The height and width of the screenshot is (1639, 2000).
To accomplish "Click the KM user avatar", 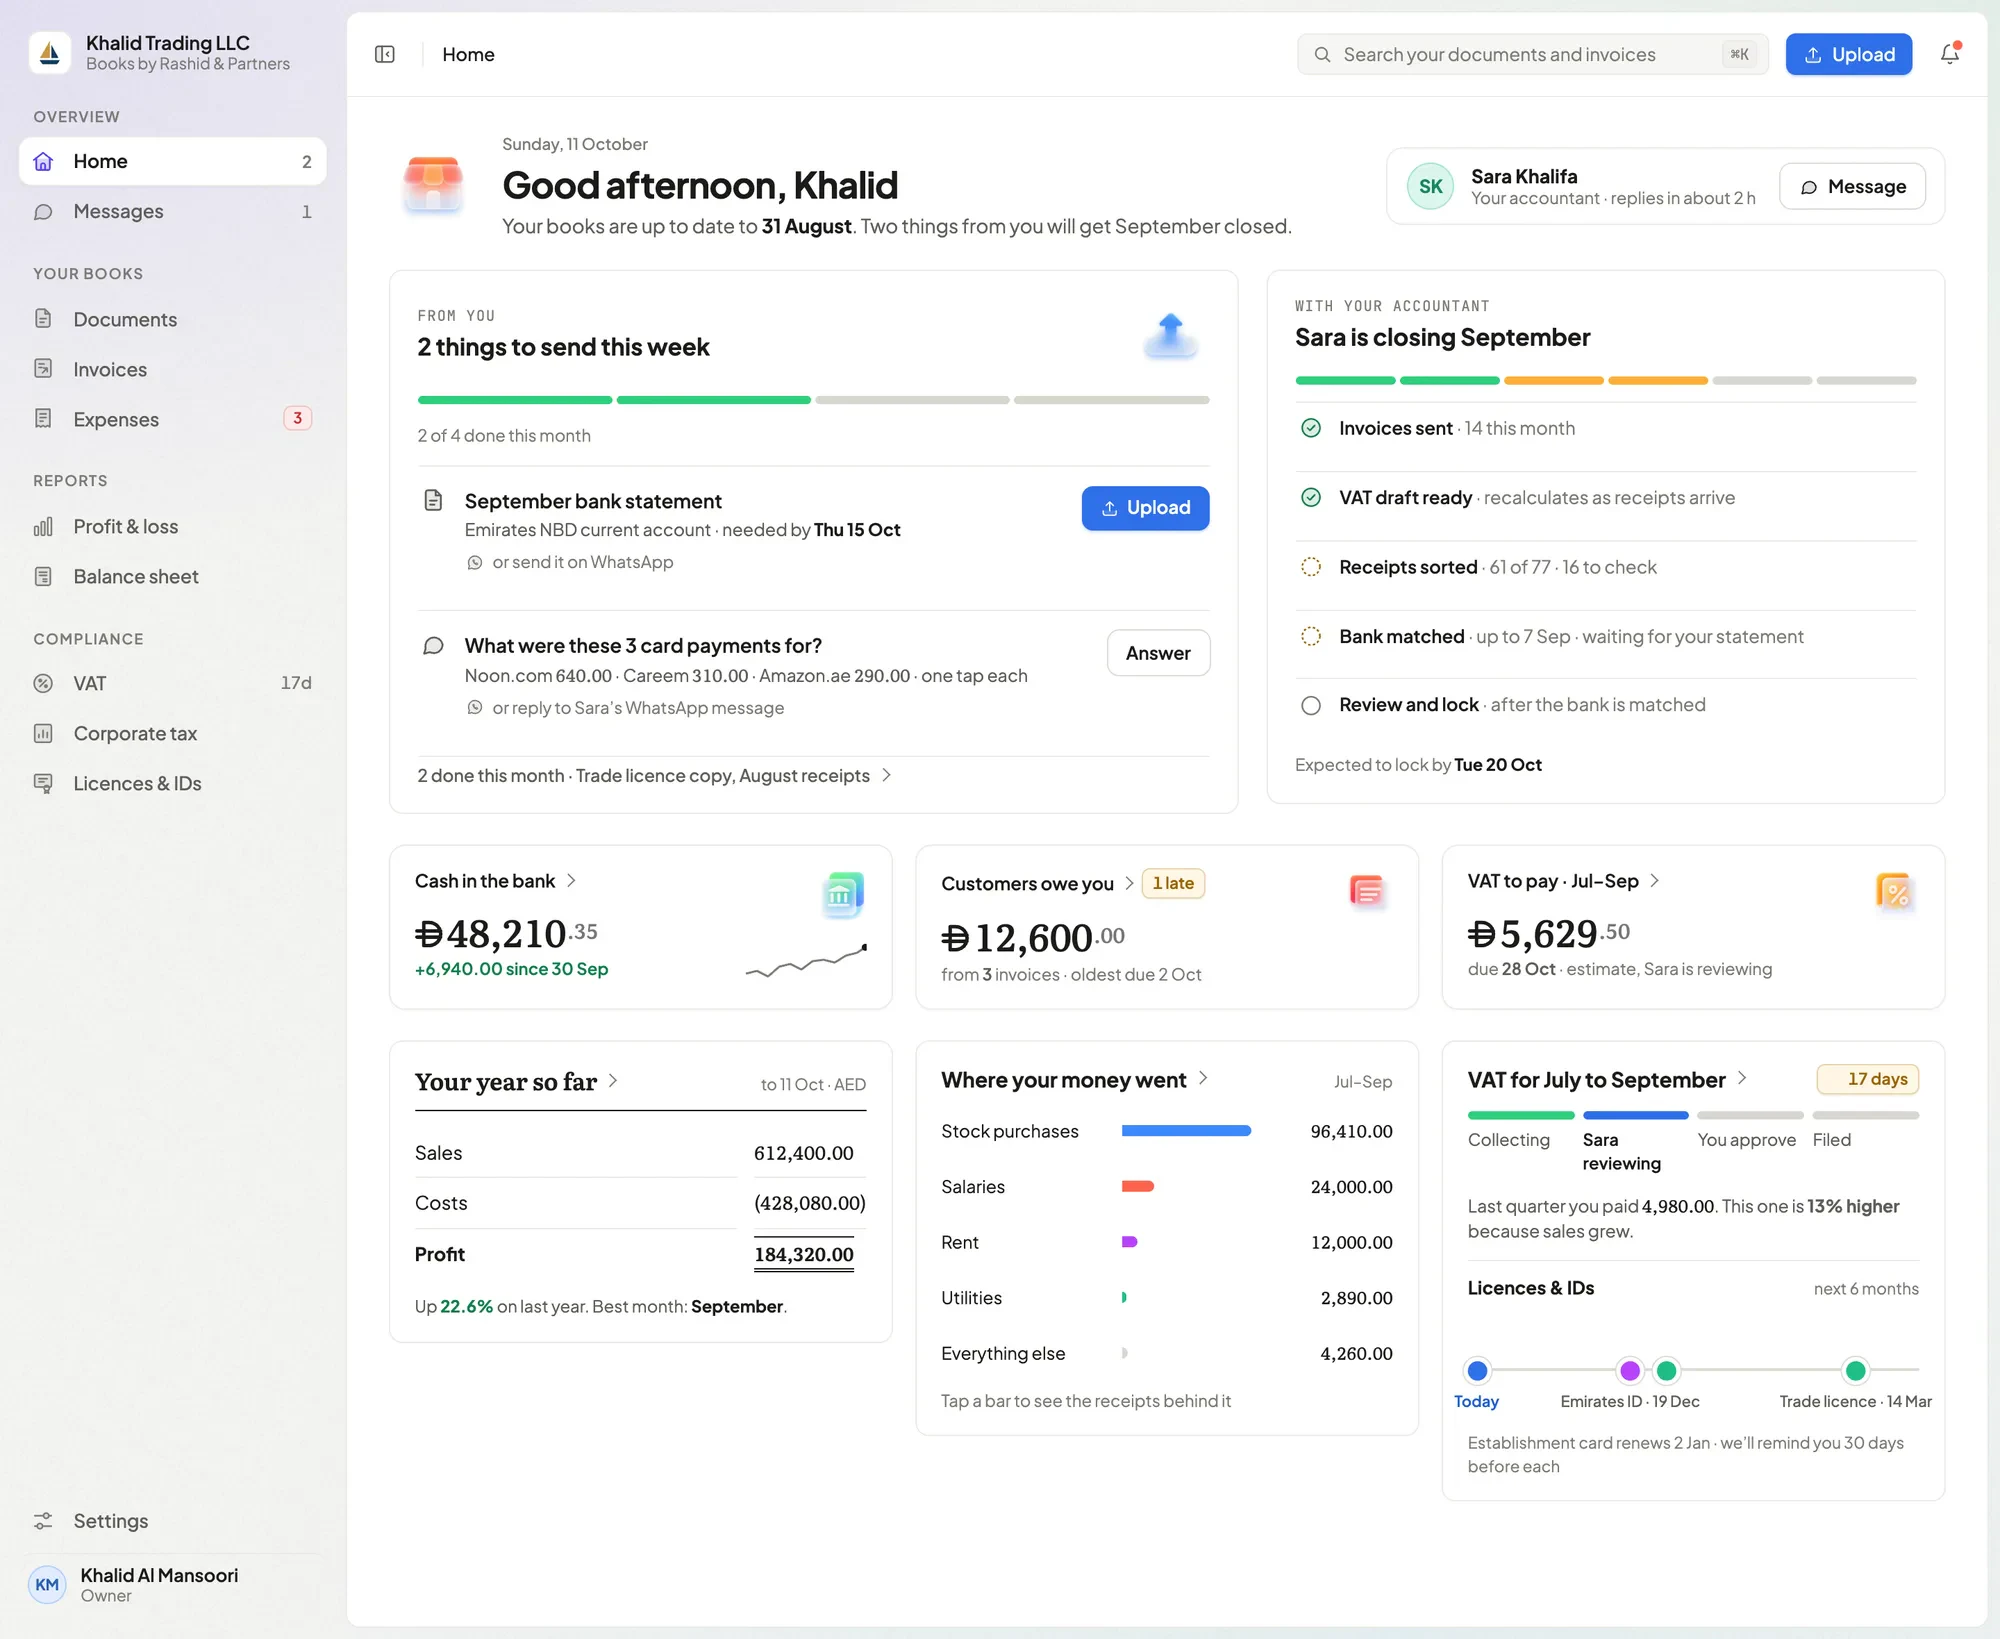I will pyautogui.click(x=47, y=1584).
